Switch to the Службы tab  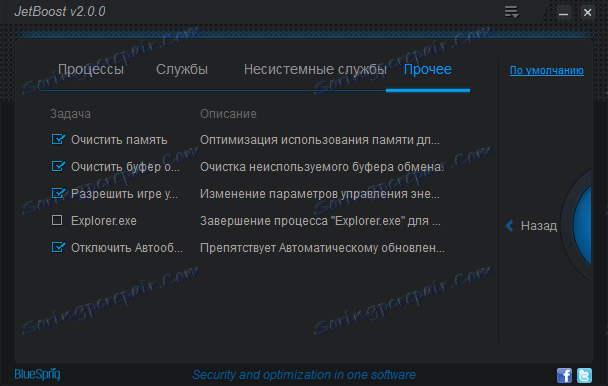click(182, 69)
